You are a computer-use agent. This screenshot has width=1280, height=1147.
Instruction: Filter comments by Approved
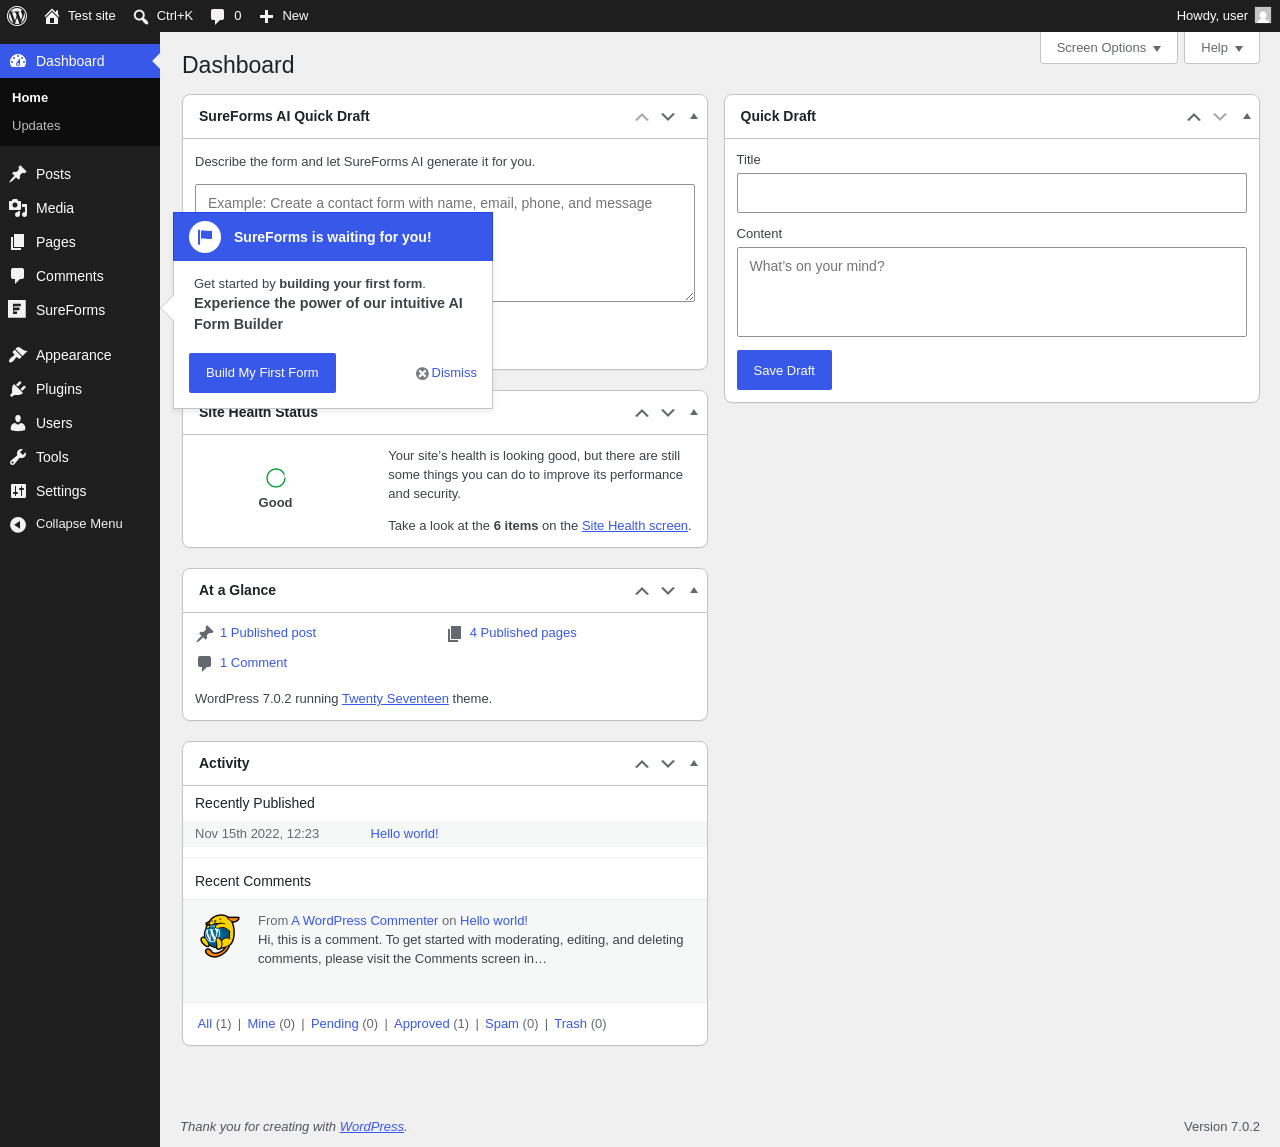(x=422, y=1024)
